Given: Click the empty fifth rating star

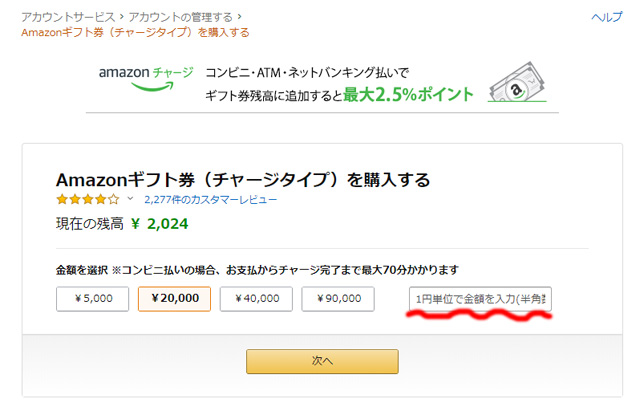Looking at the screenshot, I should click(x=113, y=199).
